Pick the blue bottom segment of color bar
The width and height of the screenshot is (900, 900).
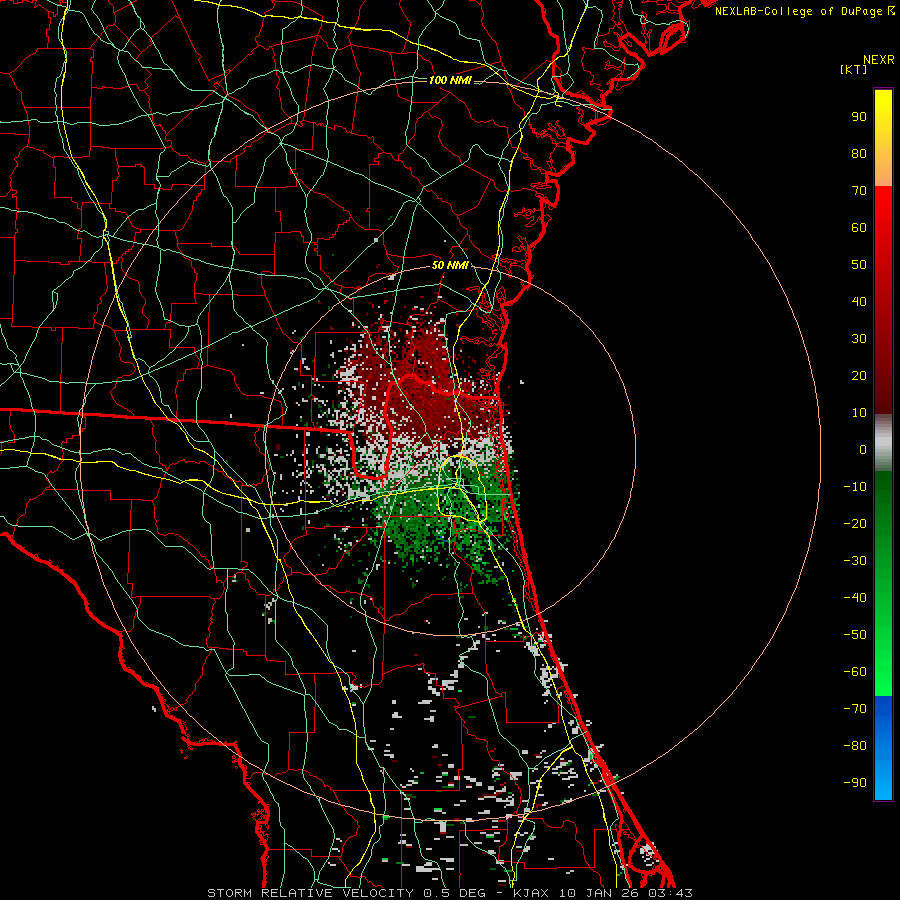pyautogui.click(x=883, y=748)
